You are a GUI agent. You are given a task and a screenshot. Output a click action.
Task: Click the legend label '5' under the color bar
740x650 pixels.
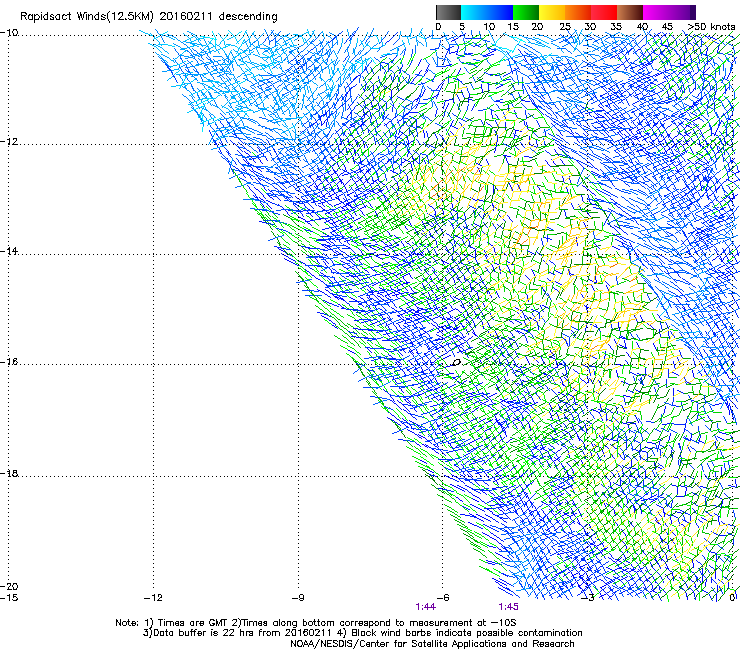click(x=462, y=27)
